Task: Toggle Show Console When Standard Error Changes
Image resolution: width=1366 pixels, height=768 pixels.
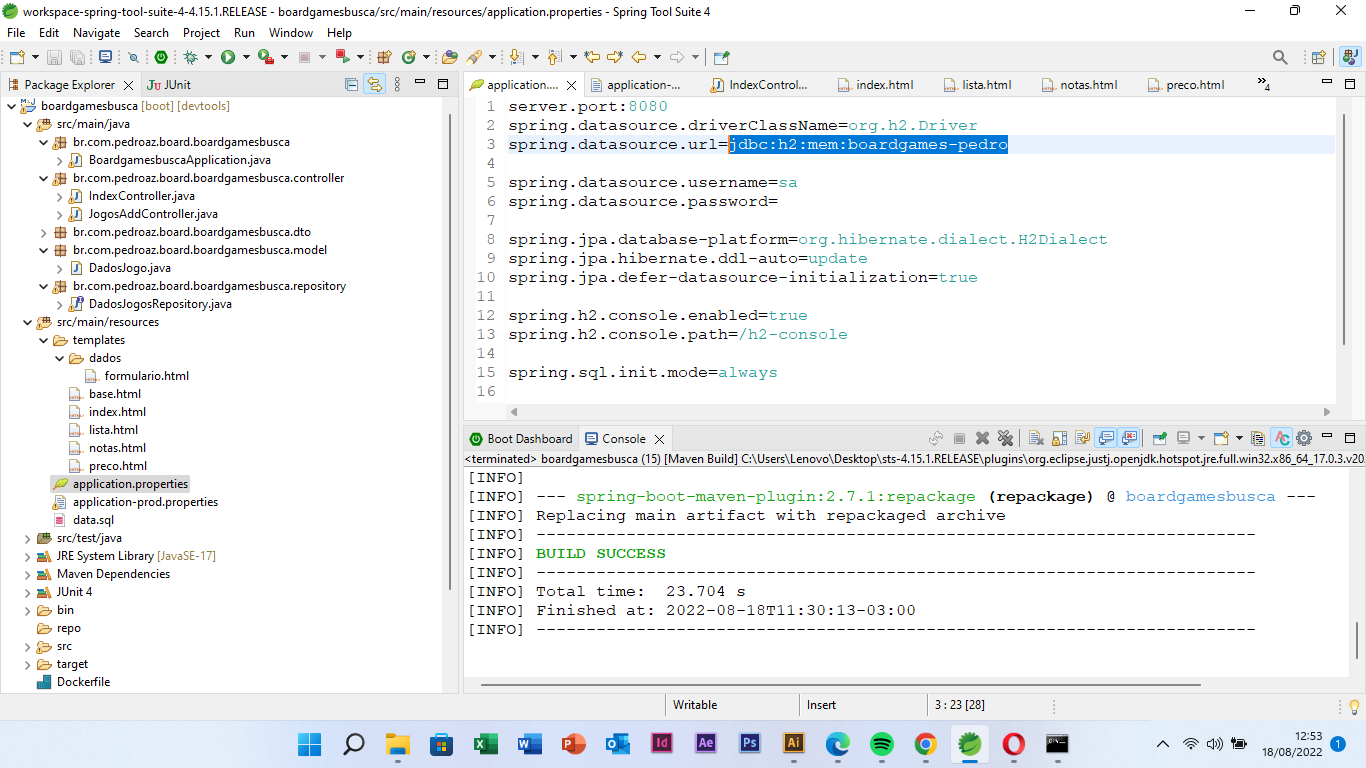Action: (x=1129, y=438)
